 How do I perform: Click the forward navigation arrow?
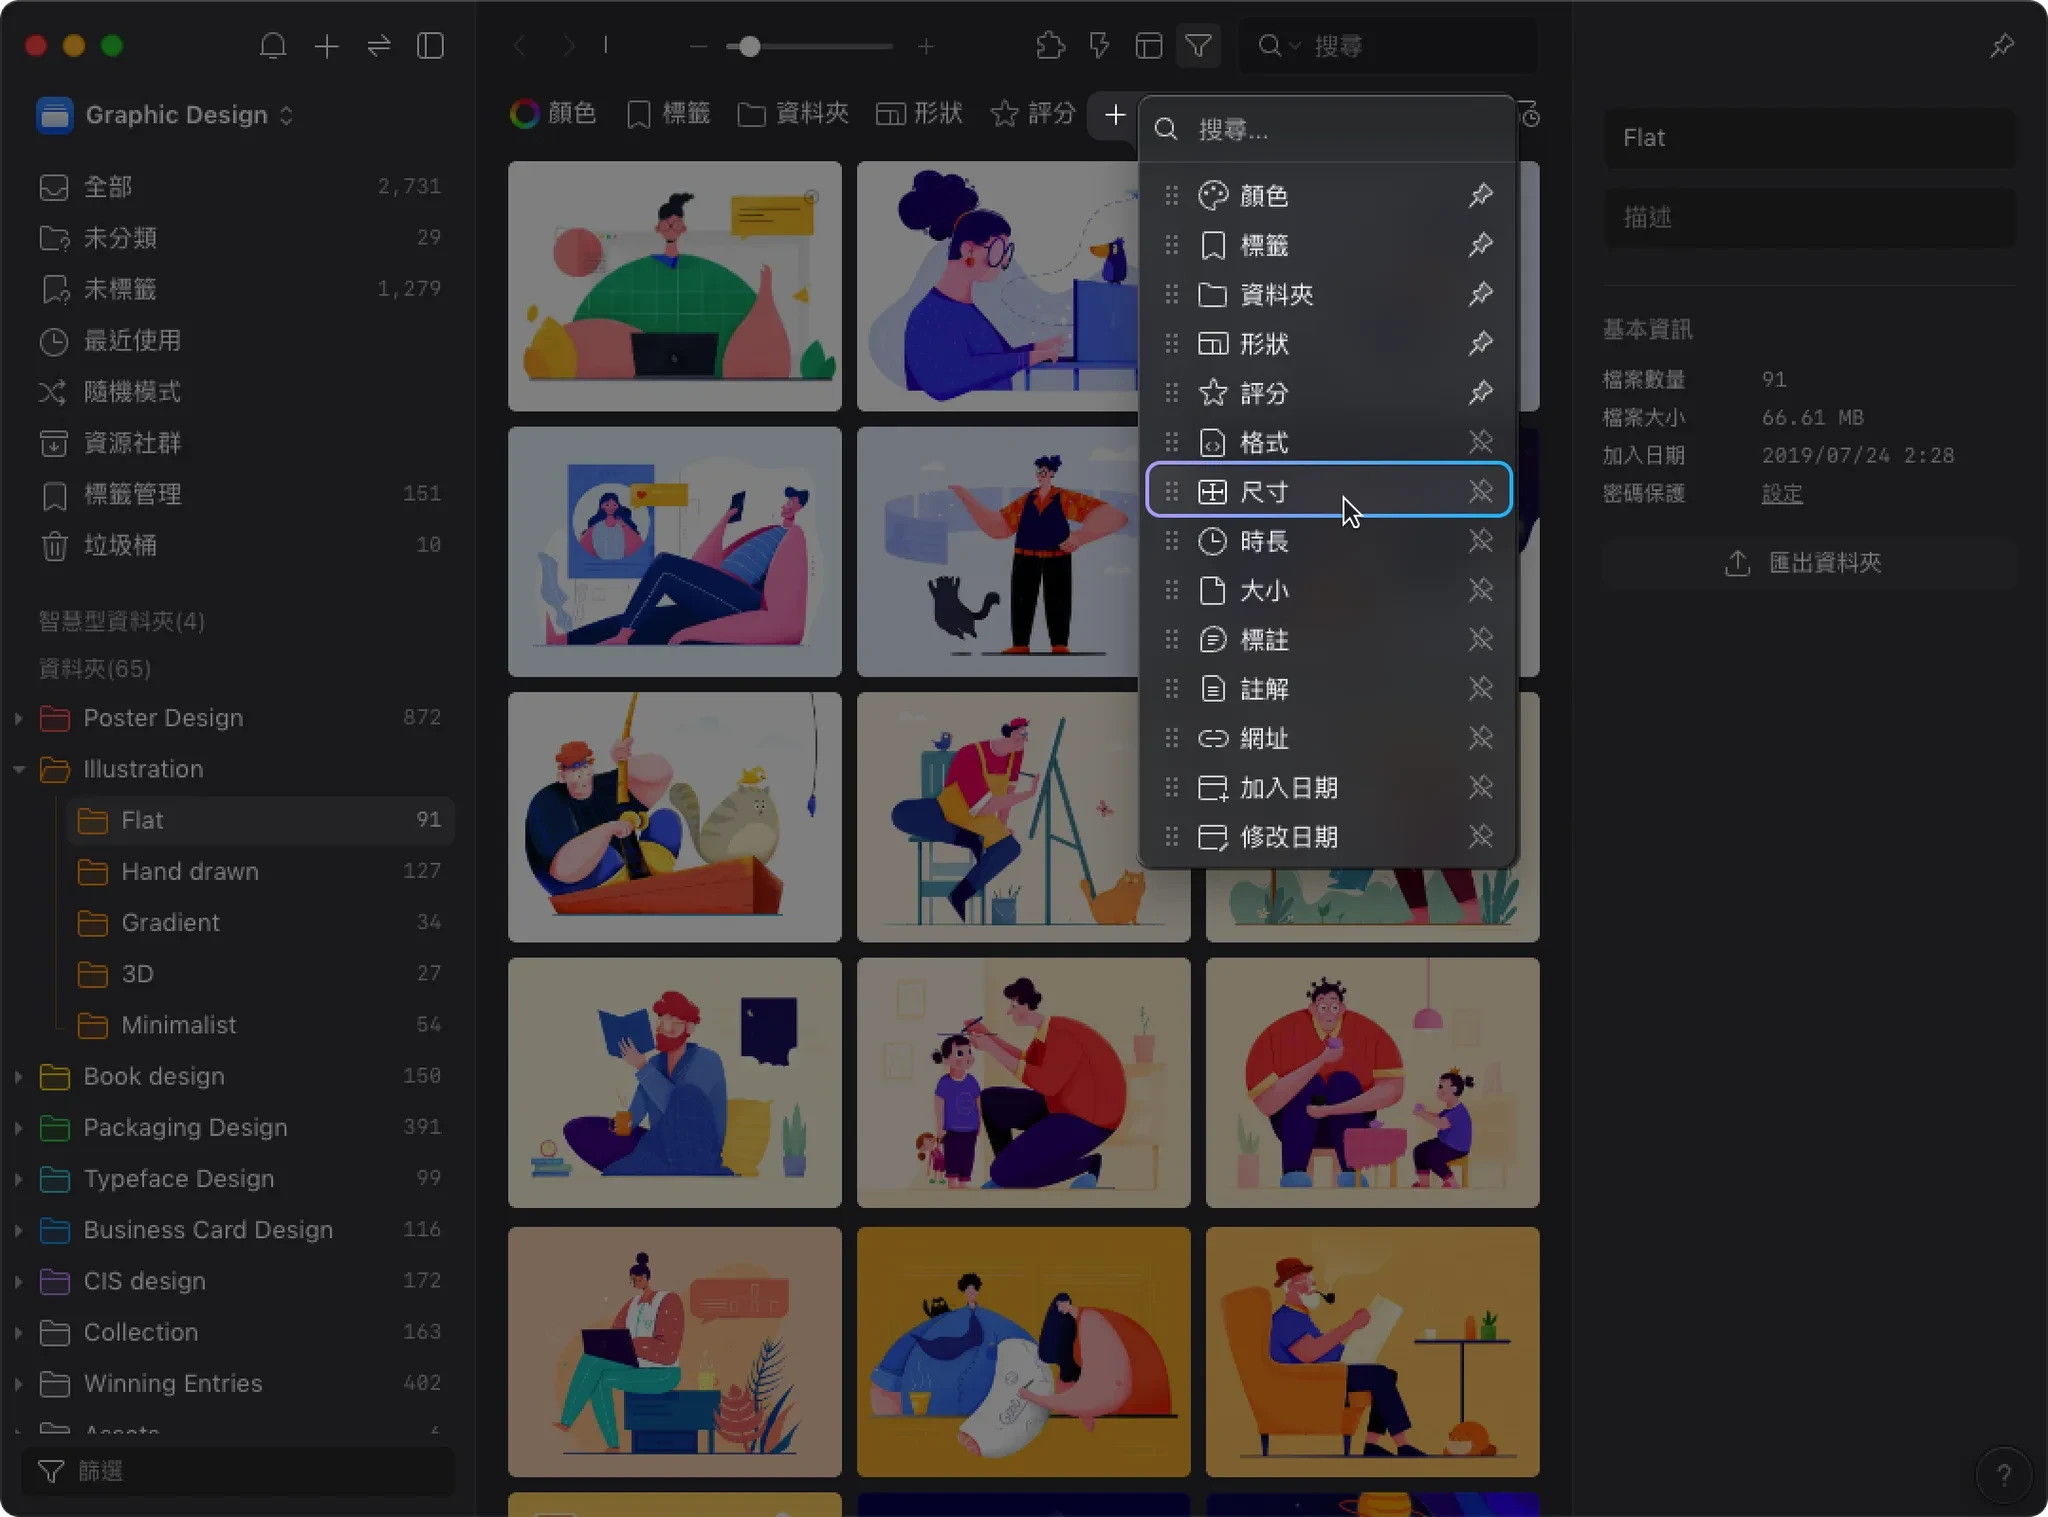point(568,46)
